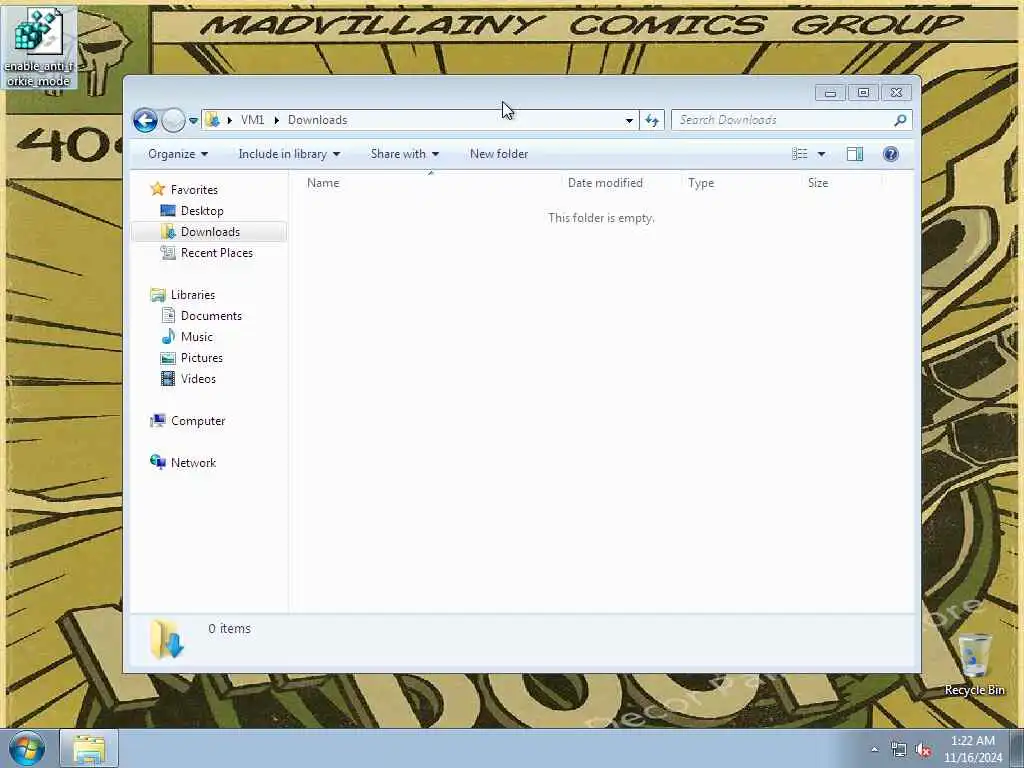Click the Recent Places icon
The width and height of the screenshot is (1024, 768).
pos(168,253)
